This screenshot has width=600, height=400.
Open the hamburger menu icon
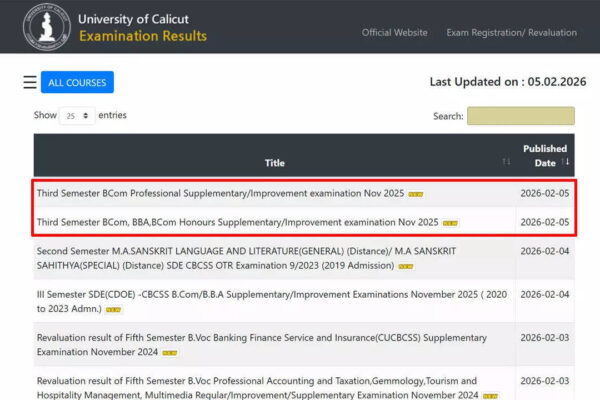pos(30,82)
